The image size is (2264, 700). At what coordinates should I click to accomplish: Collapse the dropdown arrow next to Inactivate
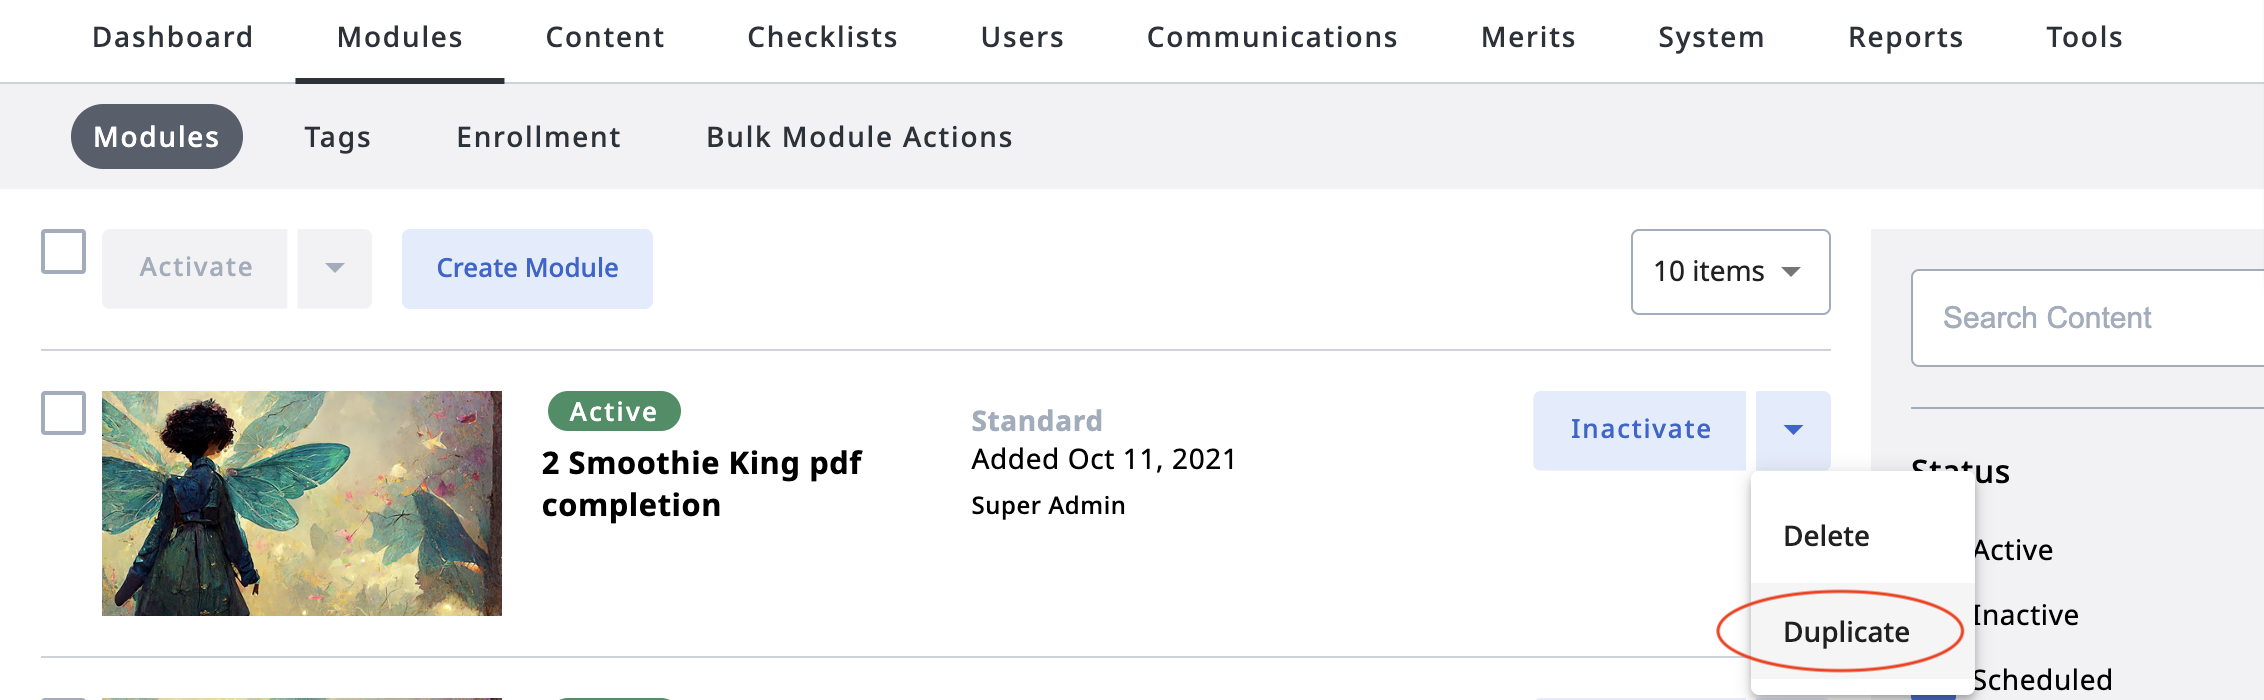tap(1793, 430)
